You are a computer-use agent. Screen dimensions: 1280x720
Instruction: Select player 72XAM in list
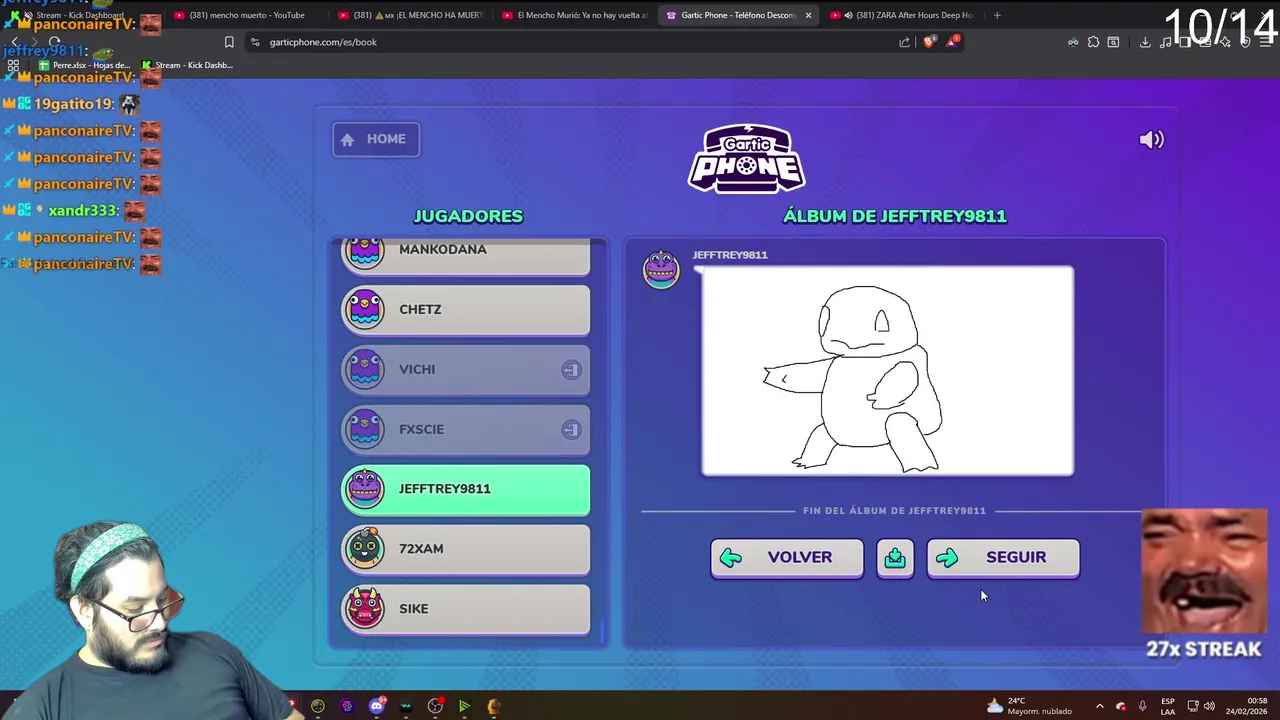click(x=466, y=549)
